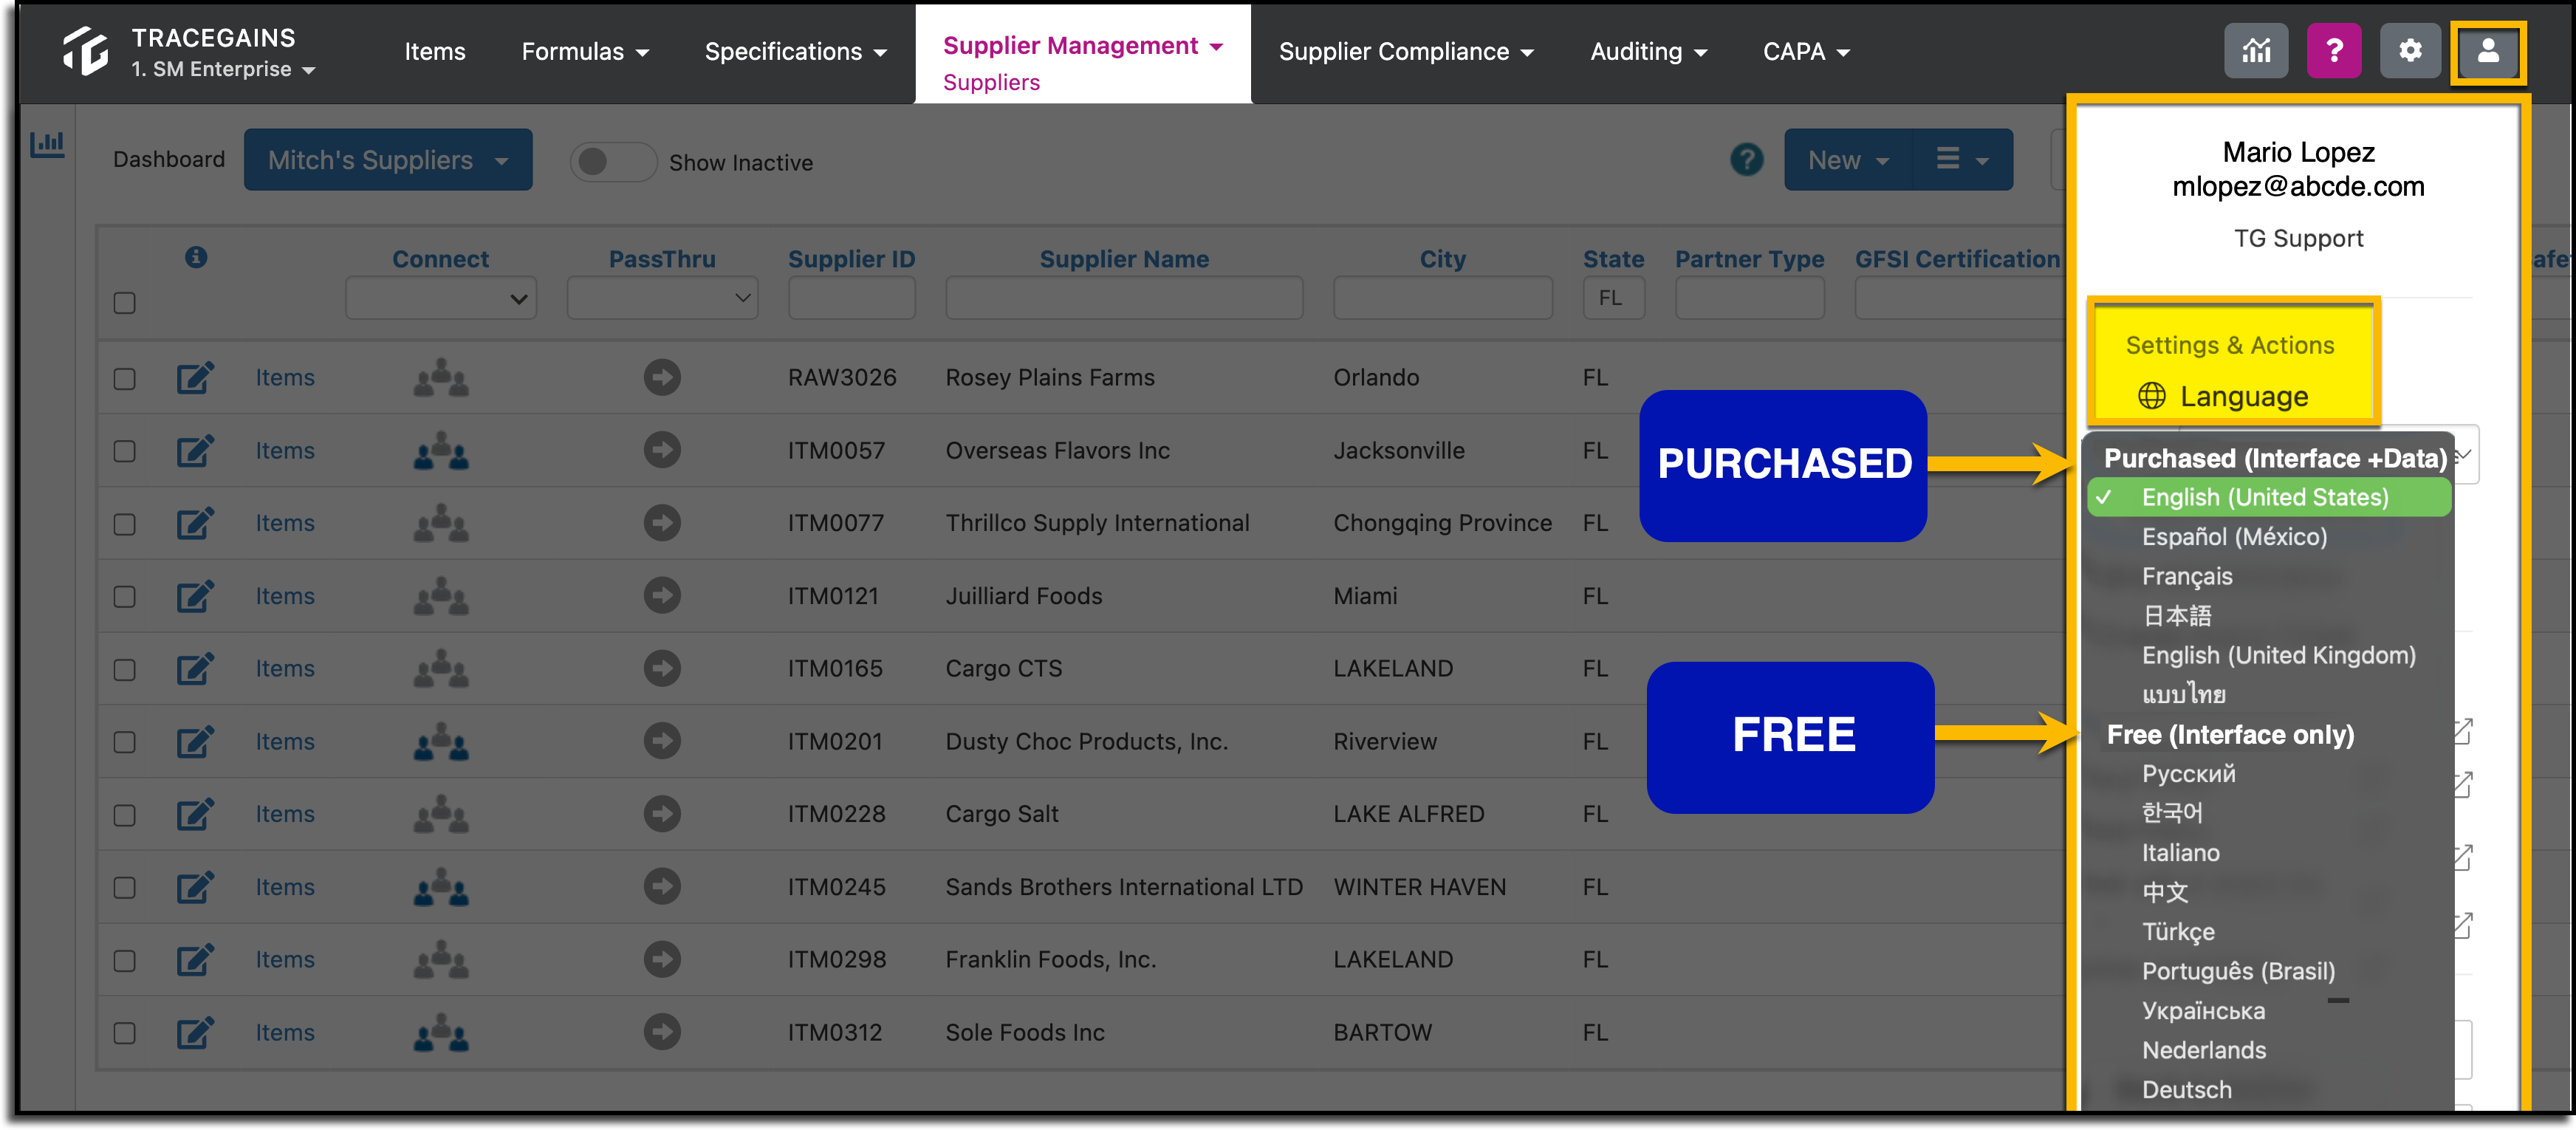Check the box for ITM0121 row
The image size is (2576, 1130).
124,597
